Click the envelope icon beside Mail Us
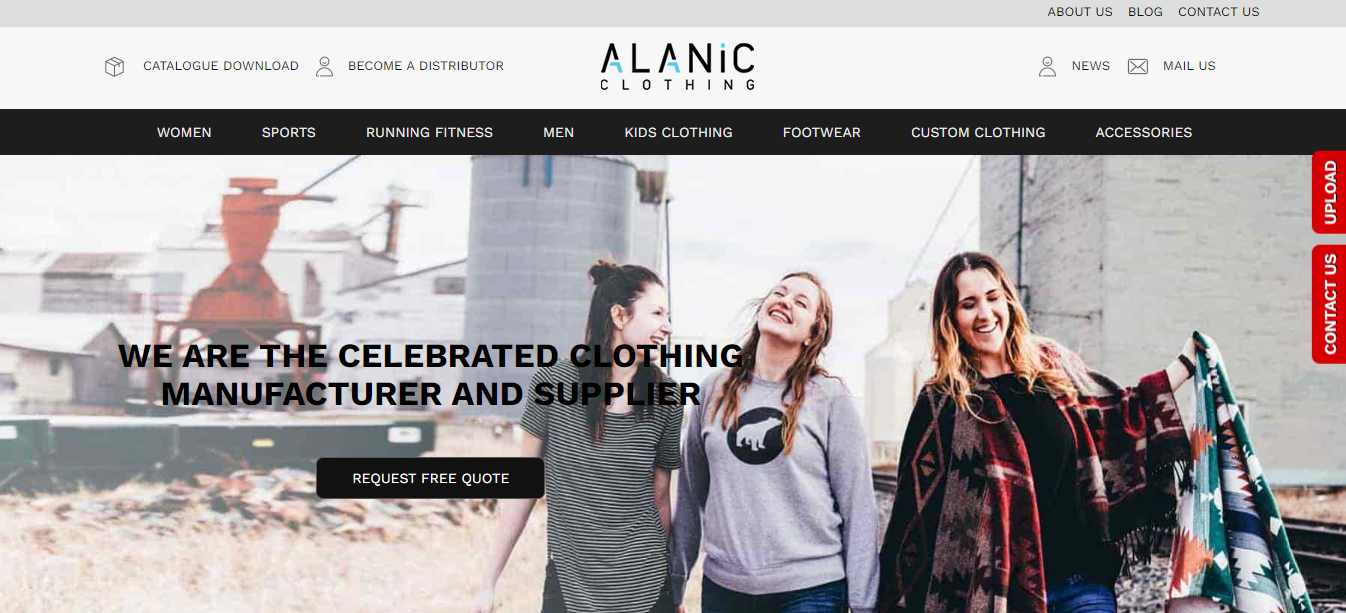The width and height of the screenshot is (1346, 613). tap(1138, 67)
